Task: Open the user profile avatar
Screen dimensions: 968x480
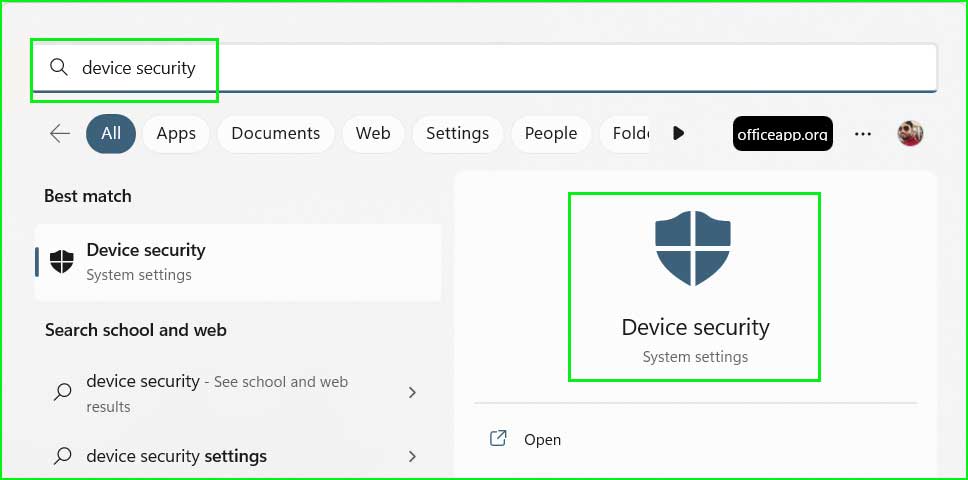Action: click(910, 133)
